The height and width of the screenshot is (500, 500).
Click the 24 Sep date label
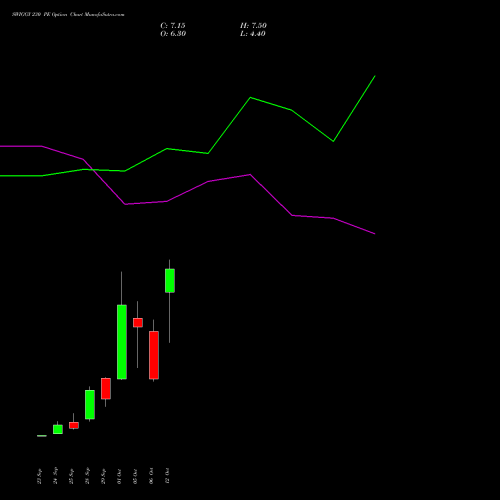[55, 476]
